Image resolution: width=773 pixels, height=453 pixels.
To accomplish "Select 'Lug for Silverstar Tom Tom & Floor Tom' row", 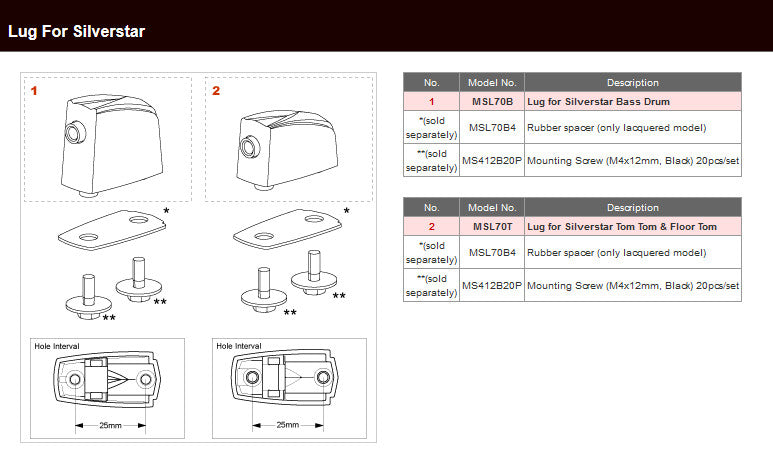I will (x=572, y=227).
